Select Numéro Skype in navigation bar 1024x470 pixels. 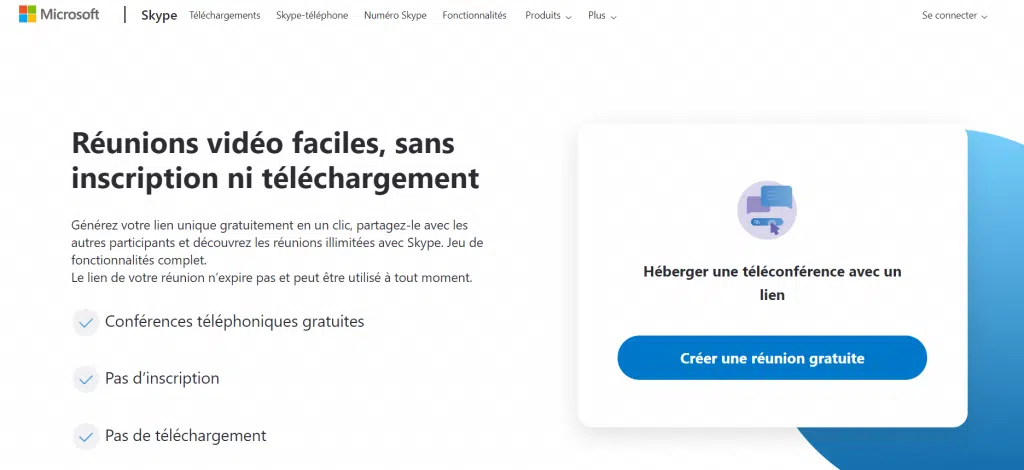[x=395, y=16]
